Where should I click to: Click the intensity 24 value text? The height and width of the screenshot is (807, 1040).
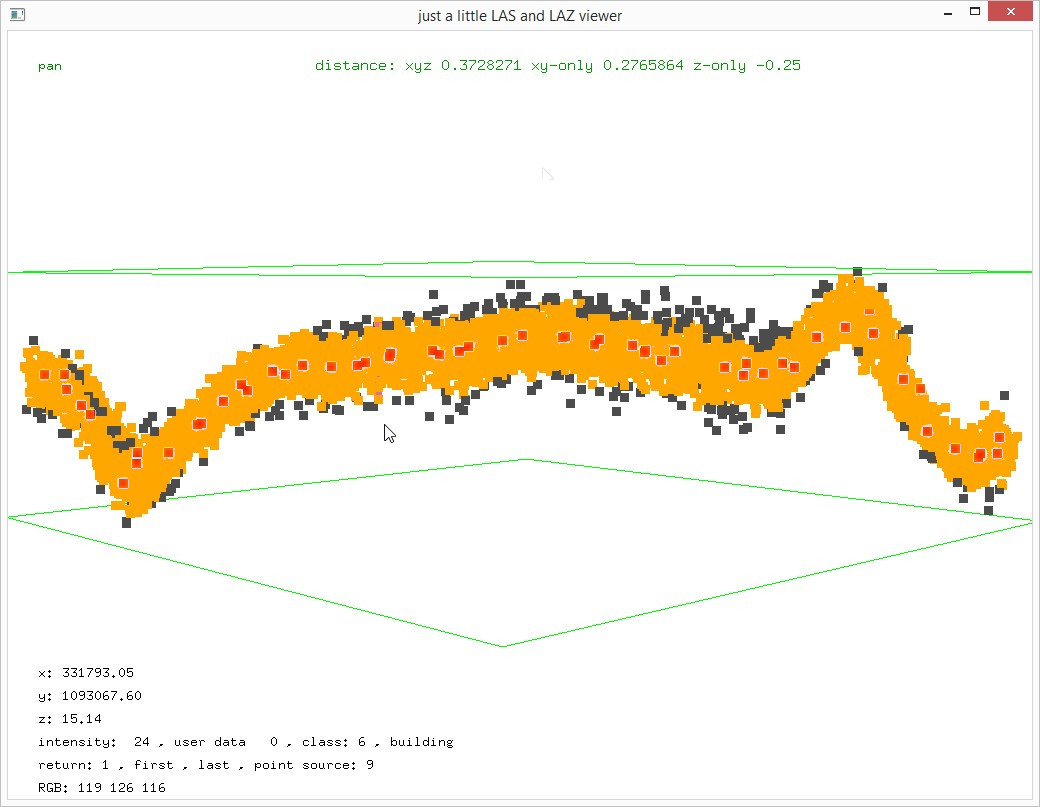point(94,742)
